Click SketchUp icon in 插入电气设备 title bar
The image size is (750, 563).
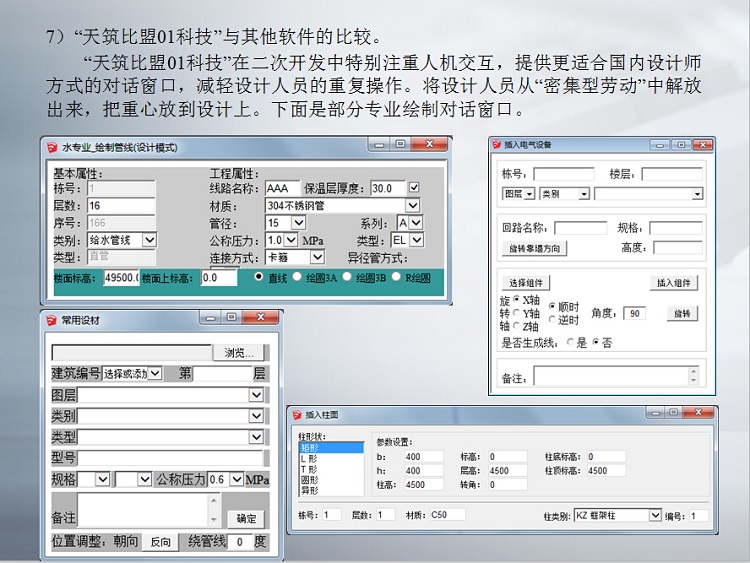[496, 144]
